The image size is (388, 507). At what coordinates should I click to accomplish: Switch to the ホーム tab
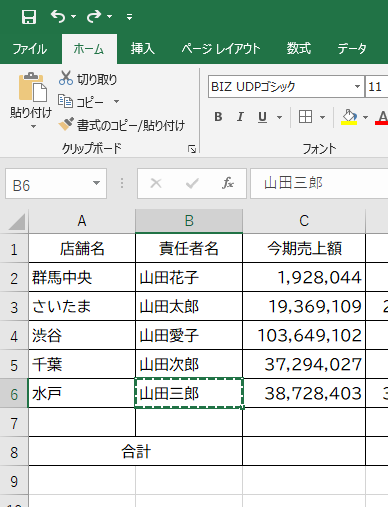point(89,49)
